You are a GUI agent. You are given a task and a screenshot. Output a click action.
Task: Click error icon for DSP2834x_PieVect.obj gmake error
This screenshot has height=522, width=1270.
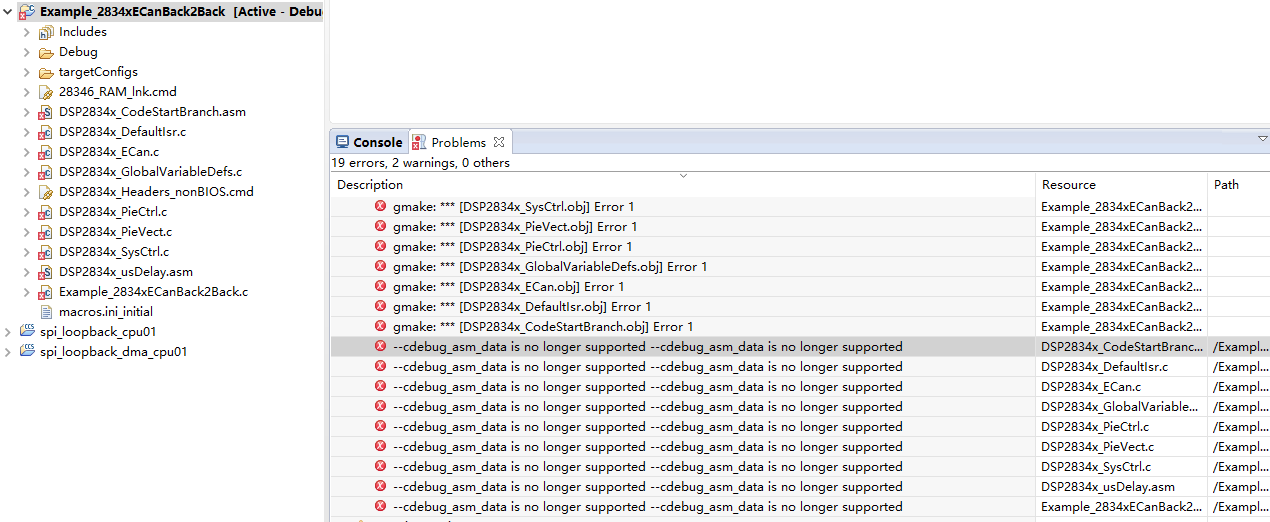[x=380, y=227]
